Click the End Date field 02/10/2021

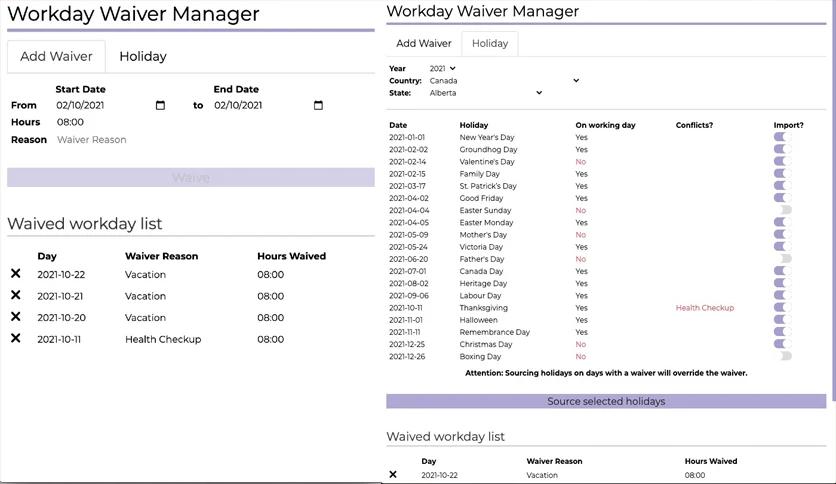pyautogui.click(x=269, y=106)
